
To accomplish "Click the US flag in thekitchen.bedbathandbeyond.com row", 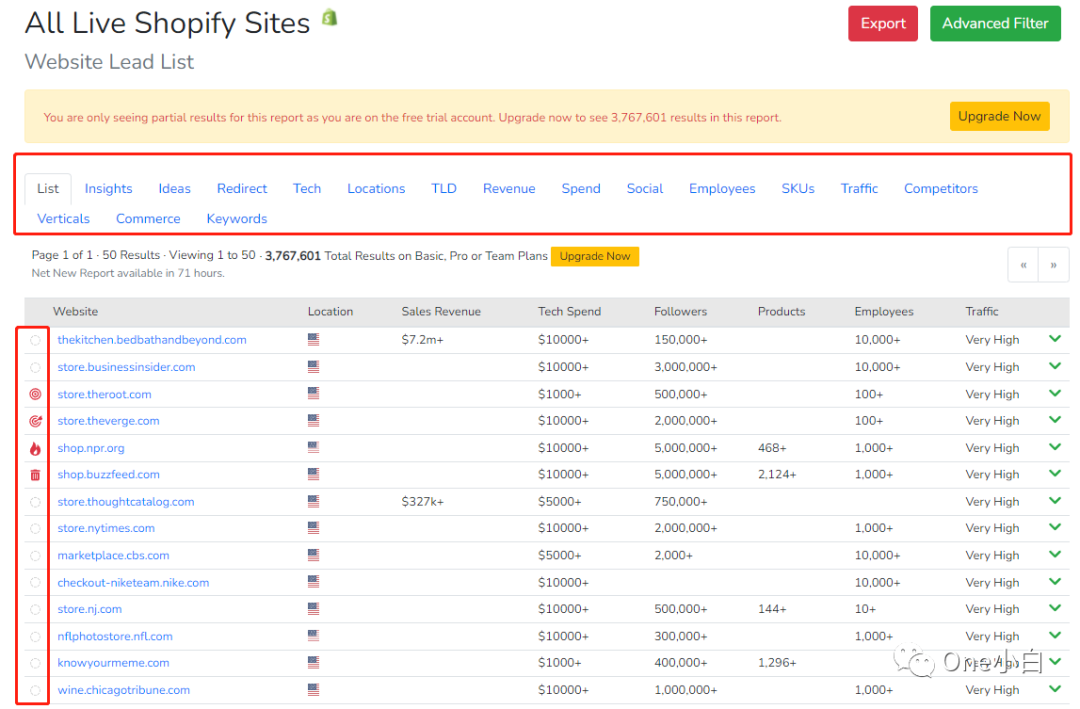I will click(314, 340).
